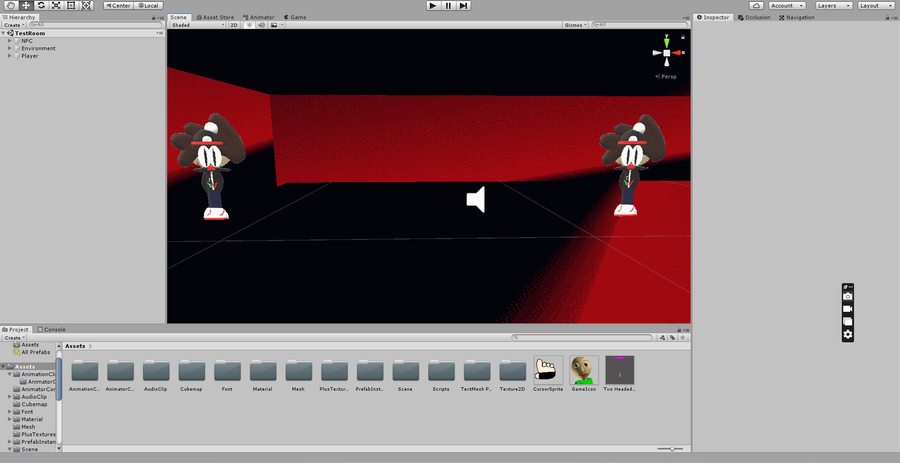Select the CursorSprite asset
900x463 pixels.
(x=548, y=373)
